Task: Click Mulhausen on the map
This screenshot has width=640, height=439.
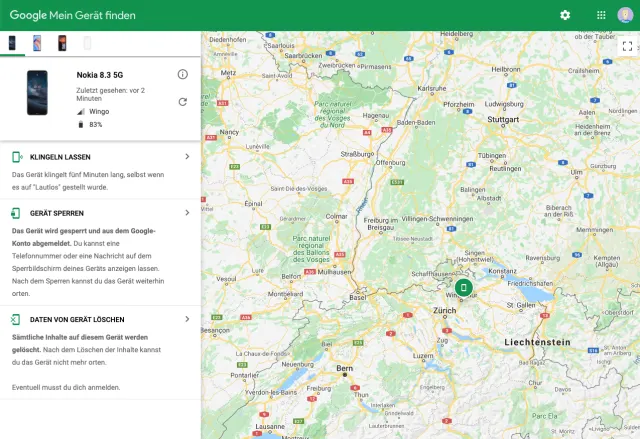Action: coord(334,272)
